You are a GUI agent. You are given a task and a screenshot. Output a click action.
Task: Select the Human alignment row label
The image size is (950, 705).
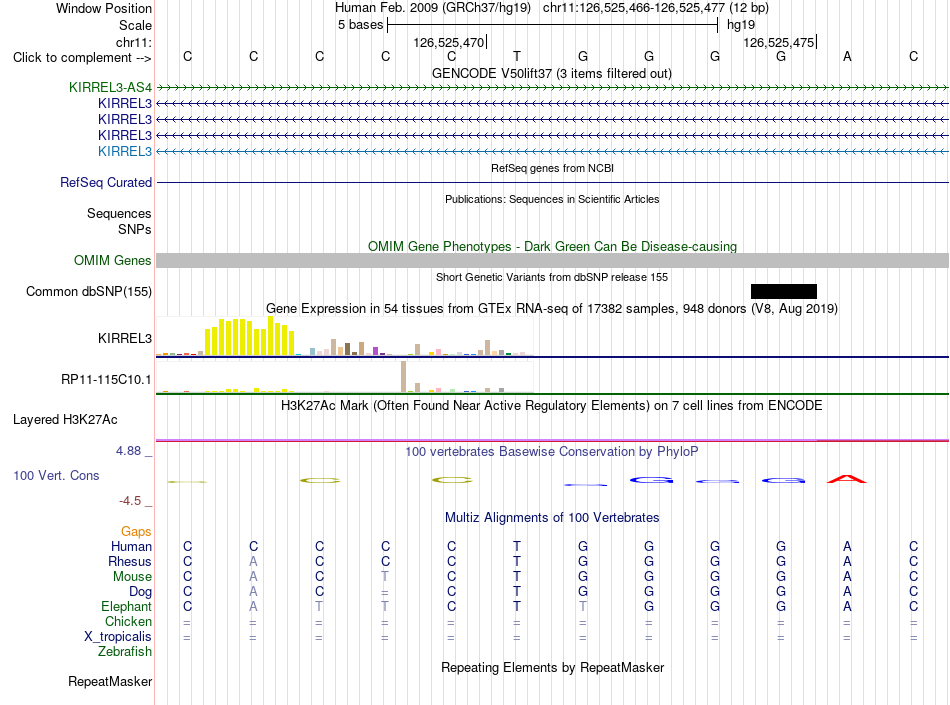pos(131,546)
